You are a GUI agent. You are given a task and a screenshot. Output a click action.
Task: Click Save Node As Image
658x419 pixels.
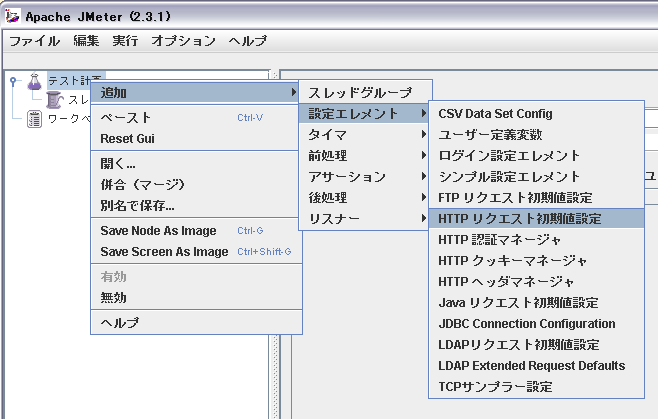[x=158, y=230]
